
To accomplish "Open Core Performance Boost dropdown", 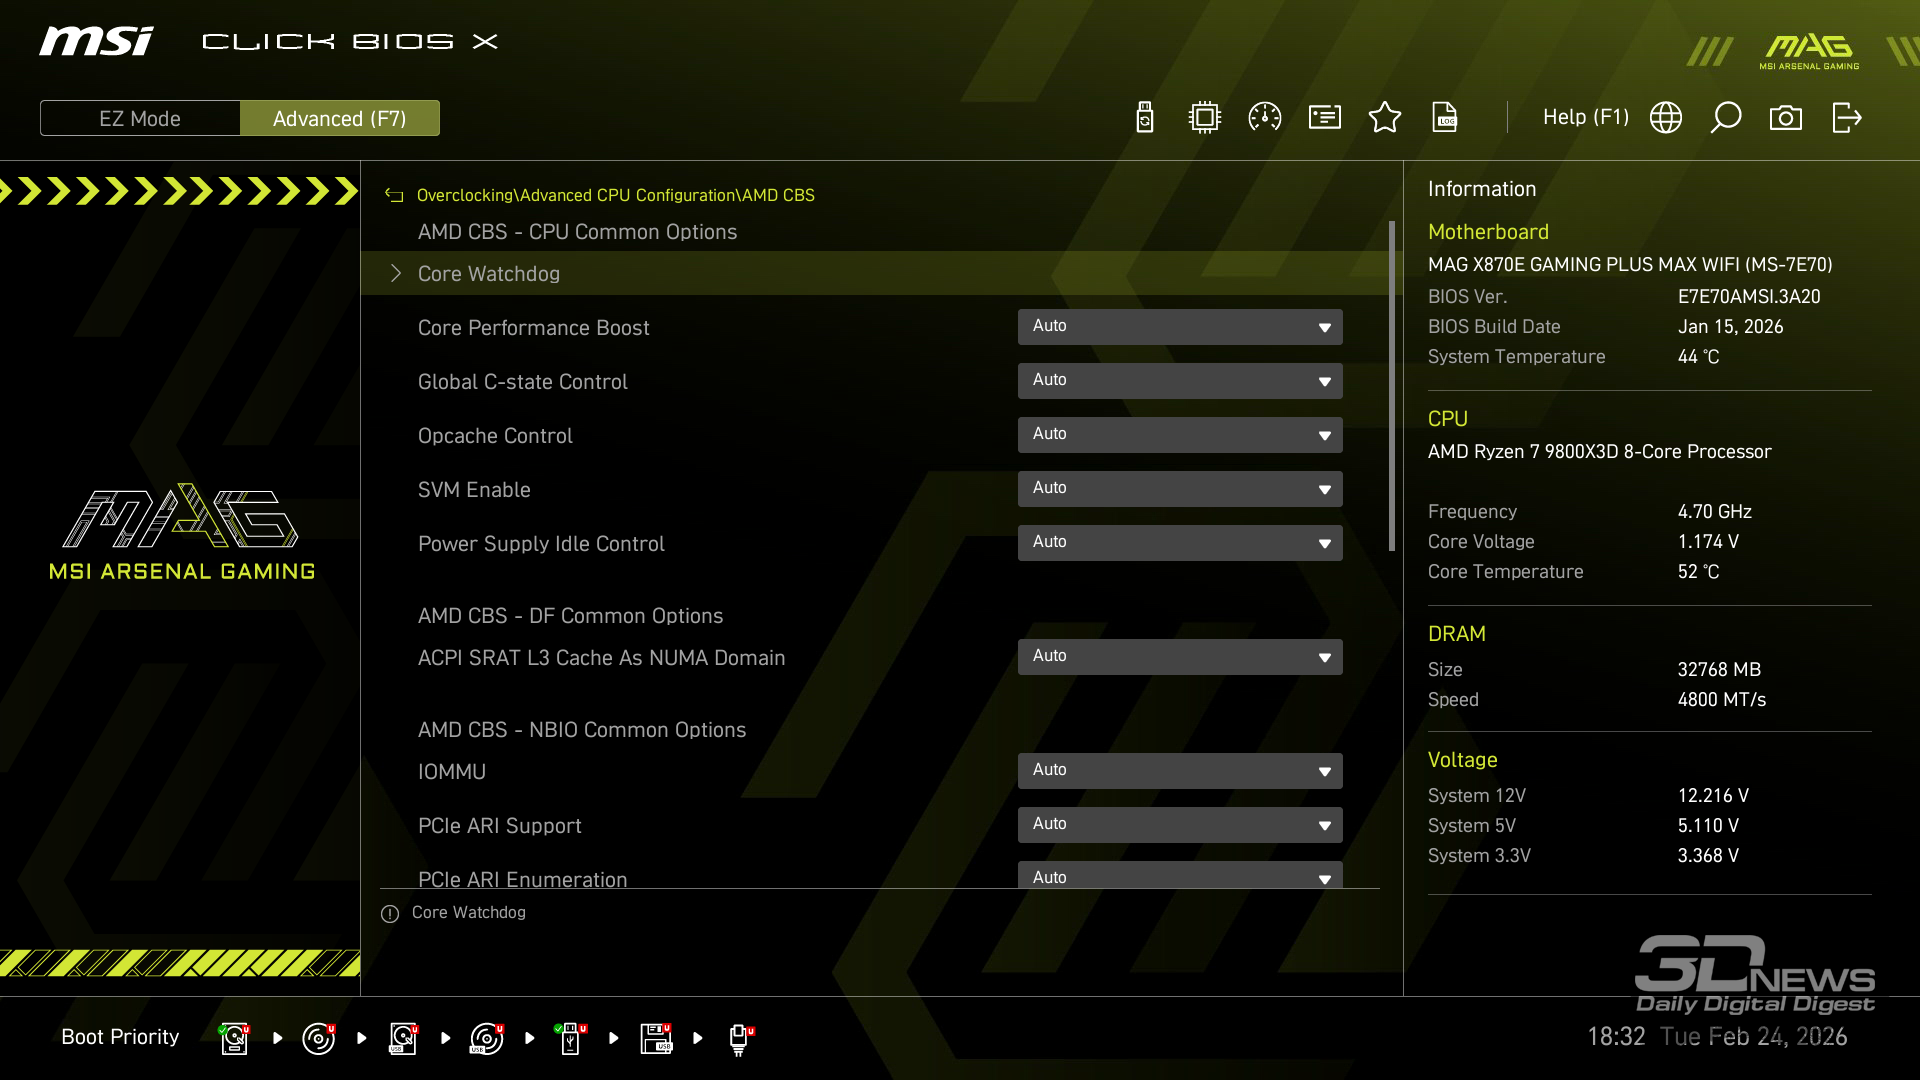I will tap(1180, 327).
